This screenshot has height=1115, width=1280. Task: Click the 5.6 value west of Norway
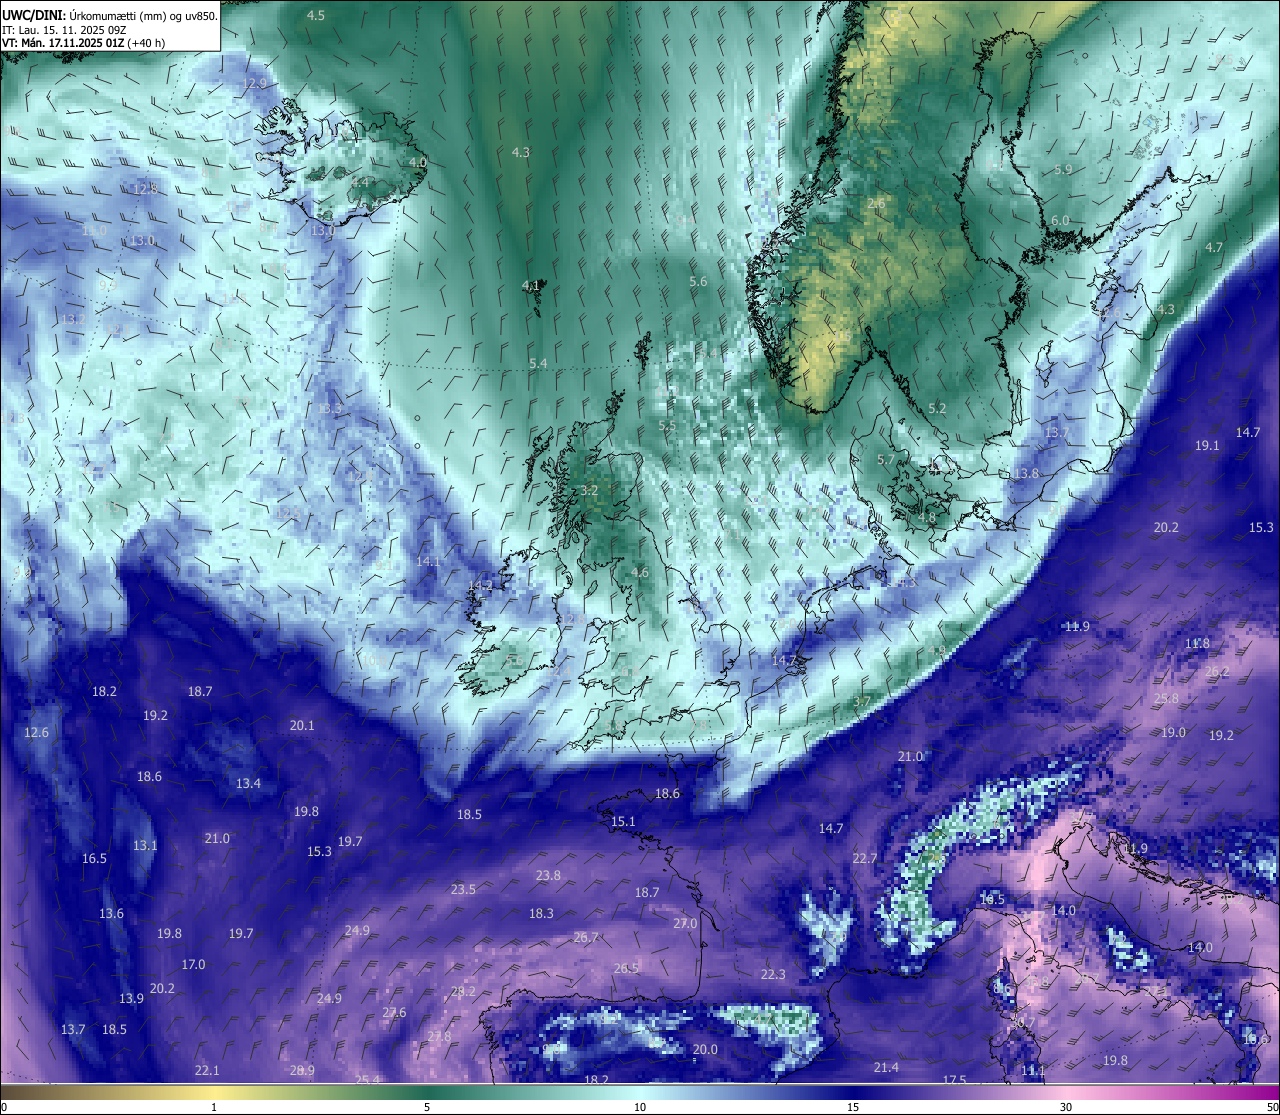pos(698,282)
